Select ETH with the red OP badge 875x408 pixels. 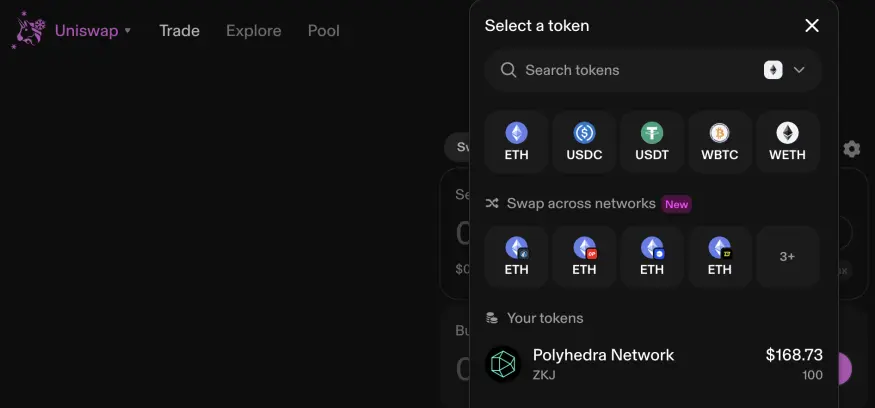coord(584,257)
